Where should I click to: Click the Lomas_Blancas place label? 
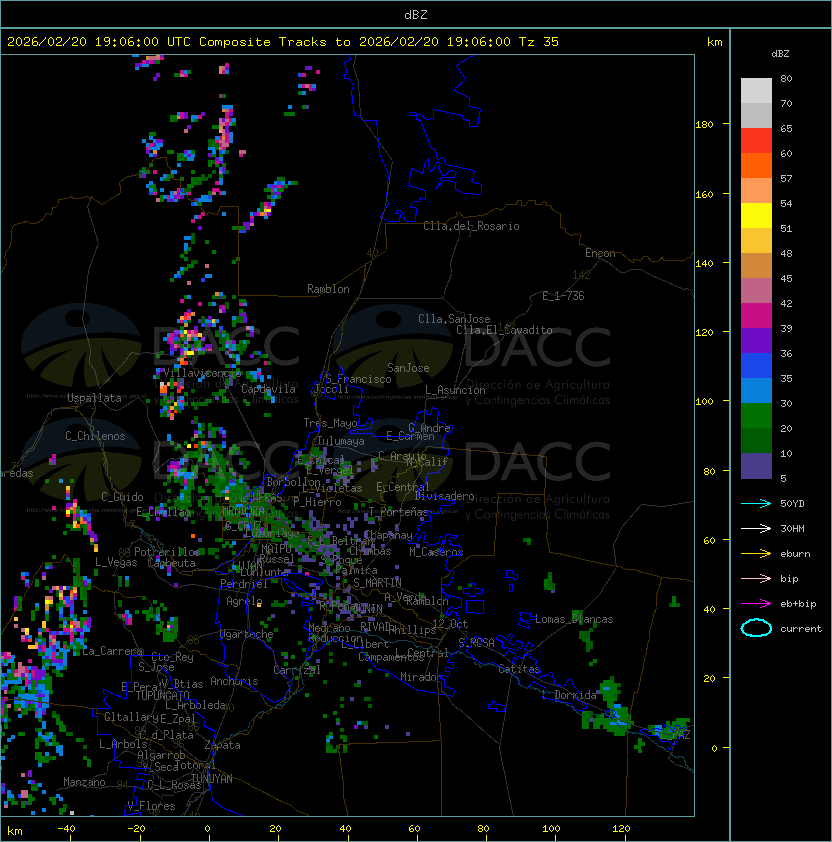click(x=574, y=619)
